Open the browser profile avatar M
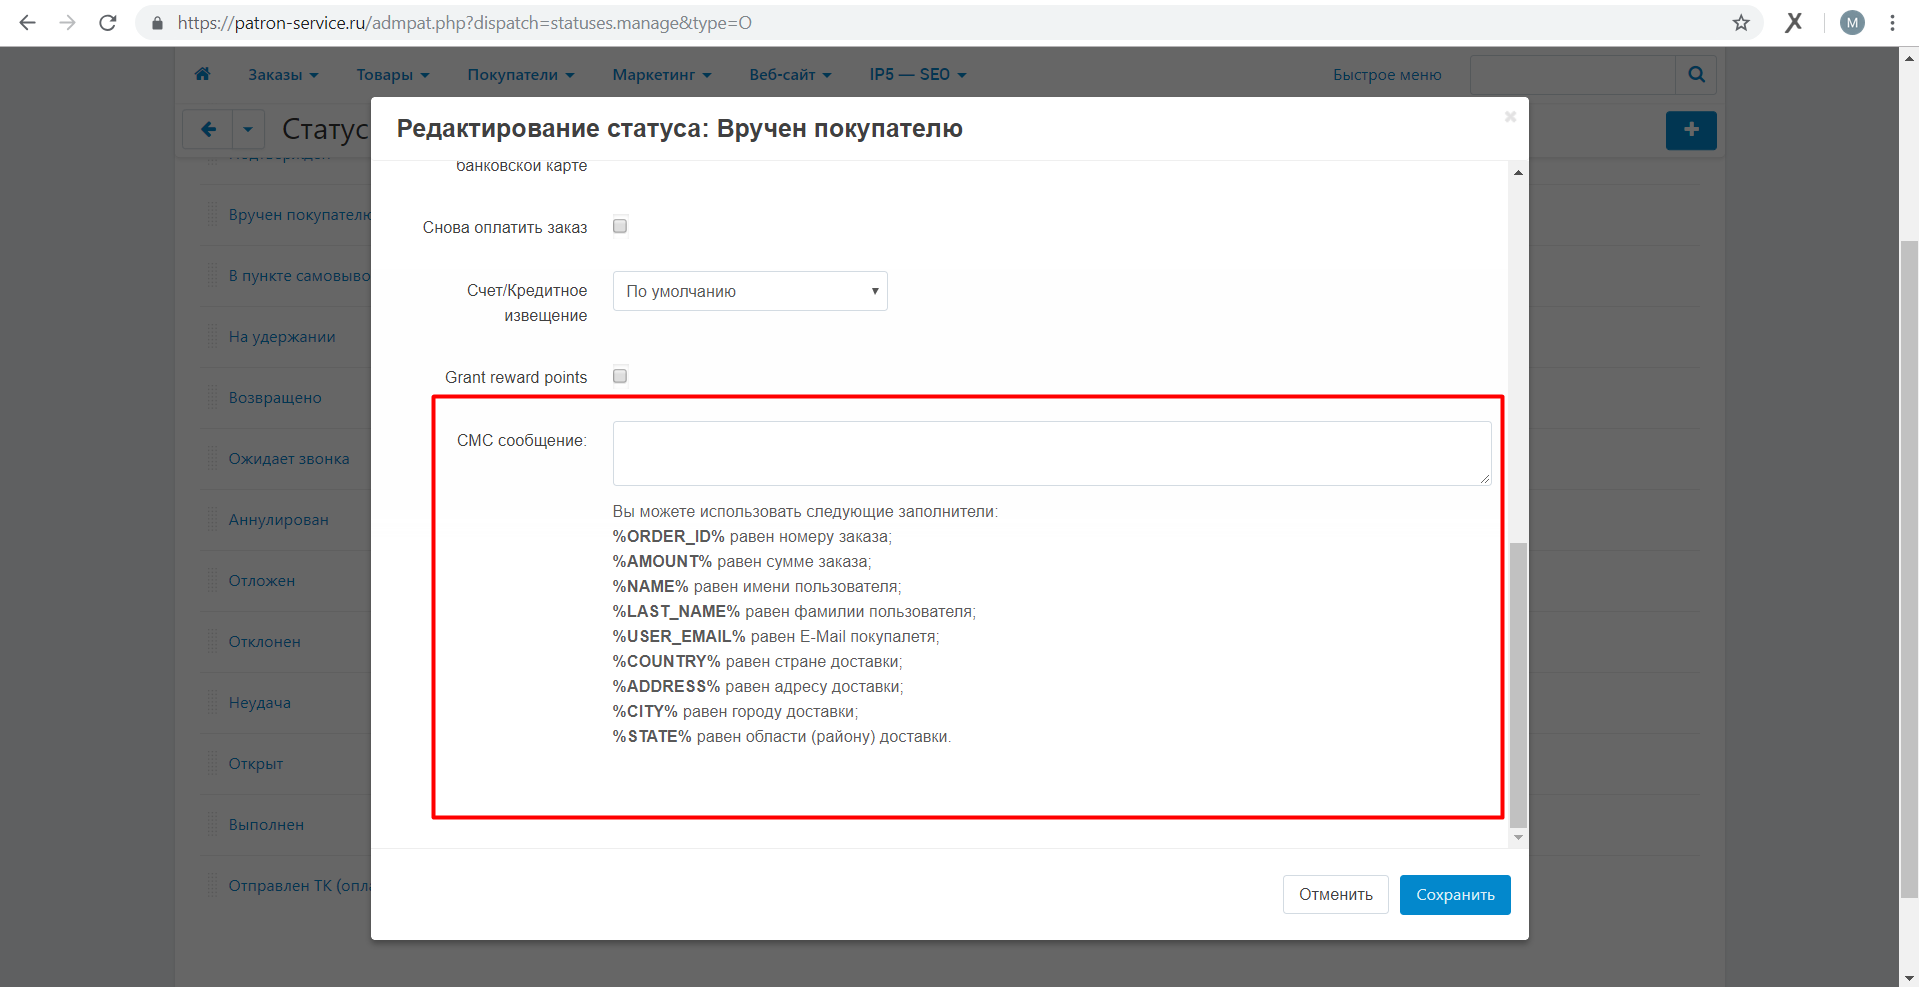 (x=1852, y=22)
